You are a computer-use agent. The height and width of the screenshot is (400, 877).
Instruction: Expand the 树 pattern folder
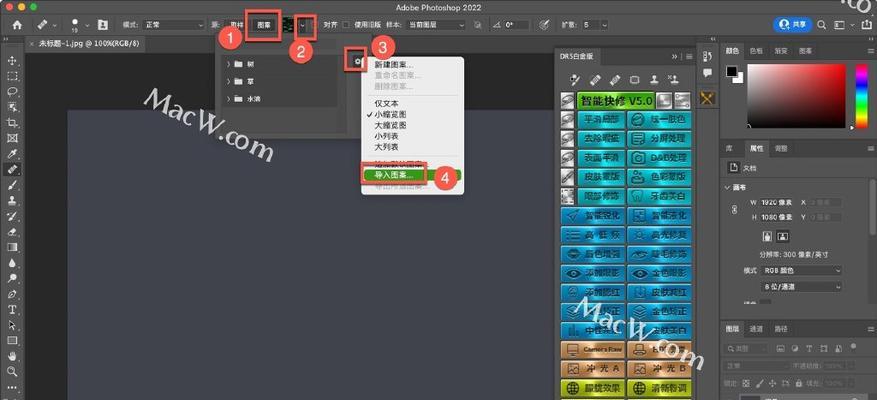(x=229, y=64)
